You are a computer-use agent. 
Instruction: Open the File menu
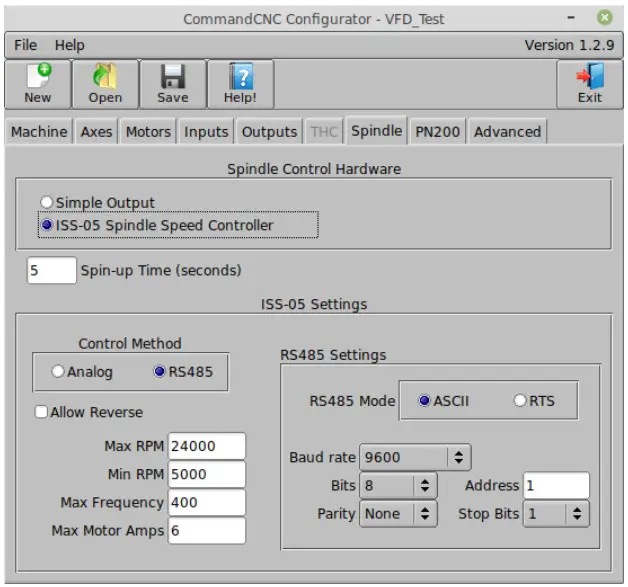[26, 45]
